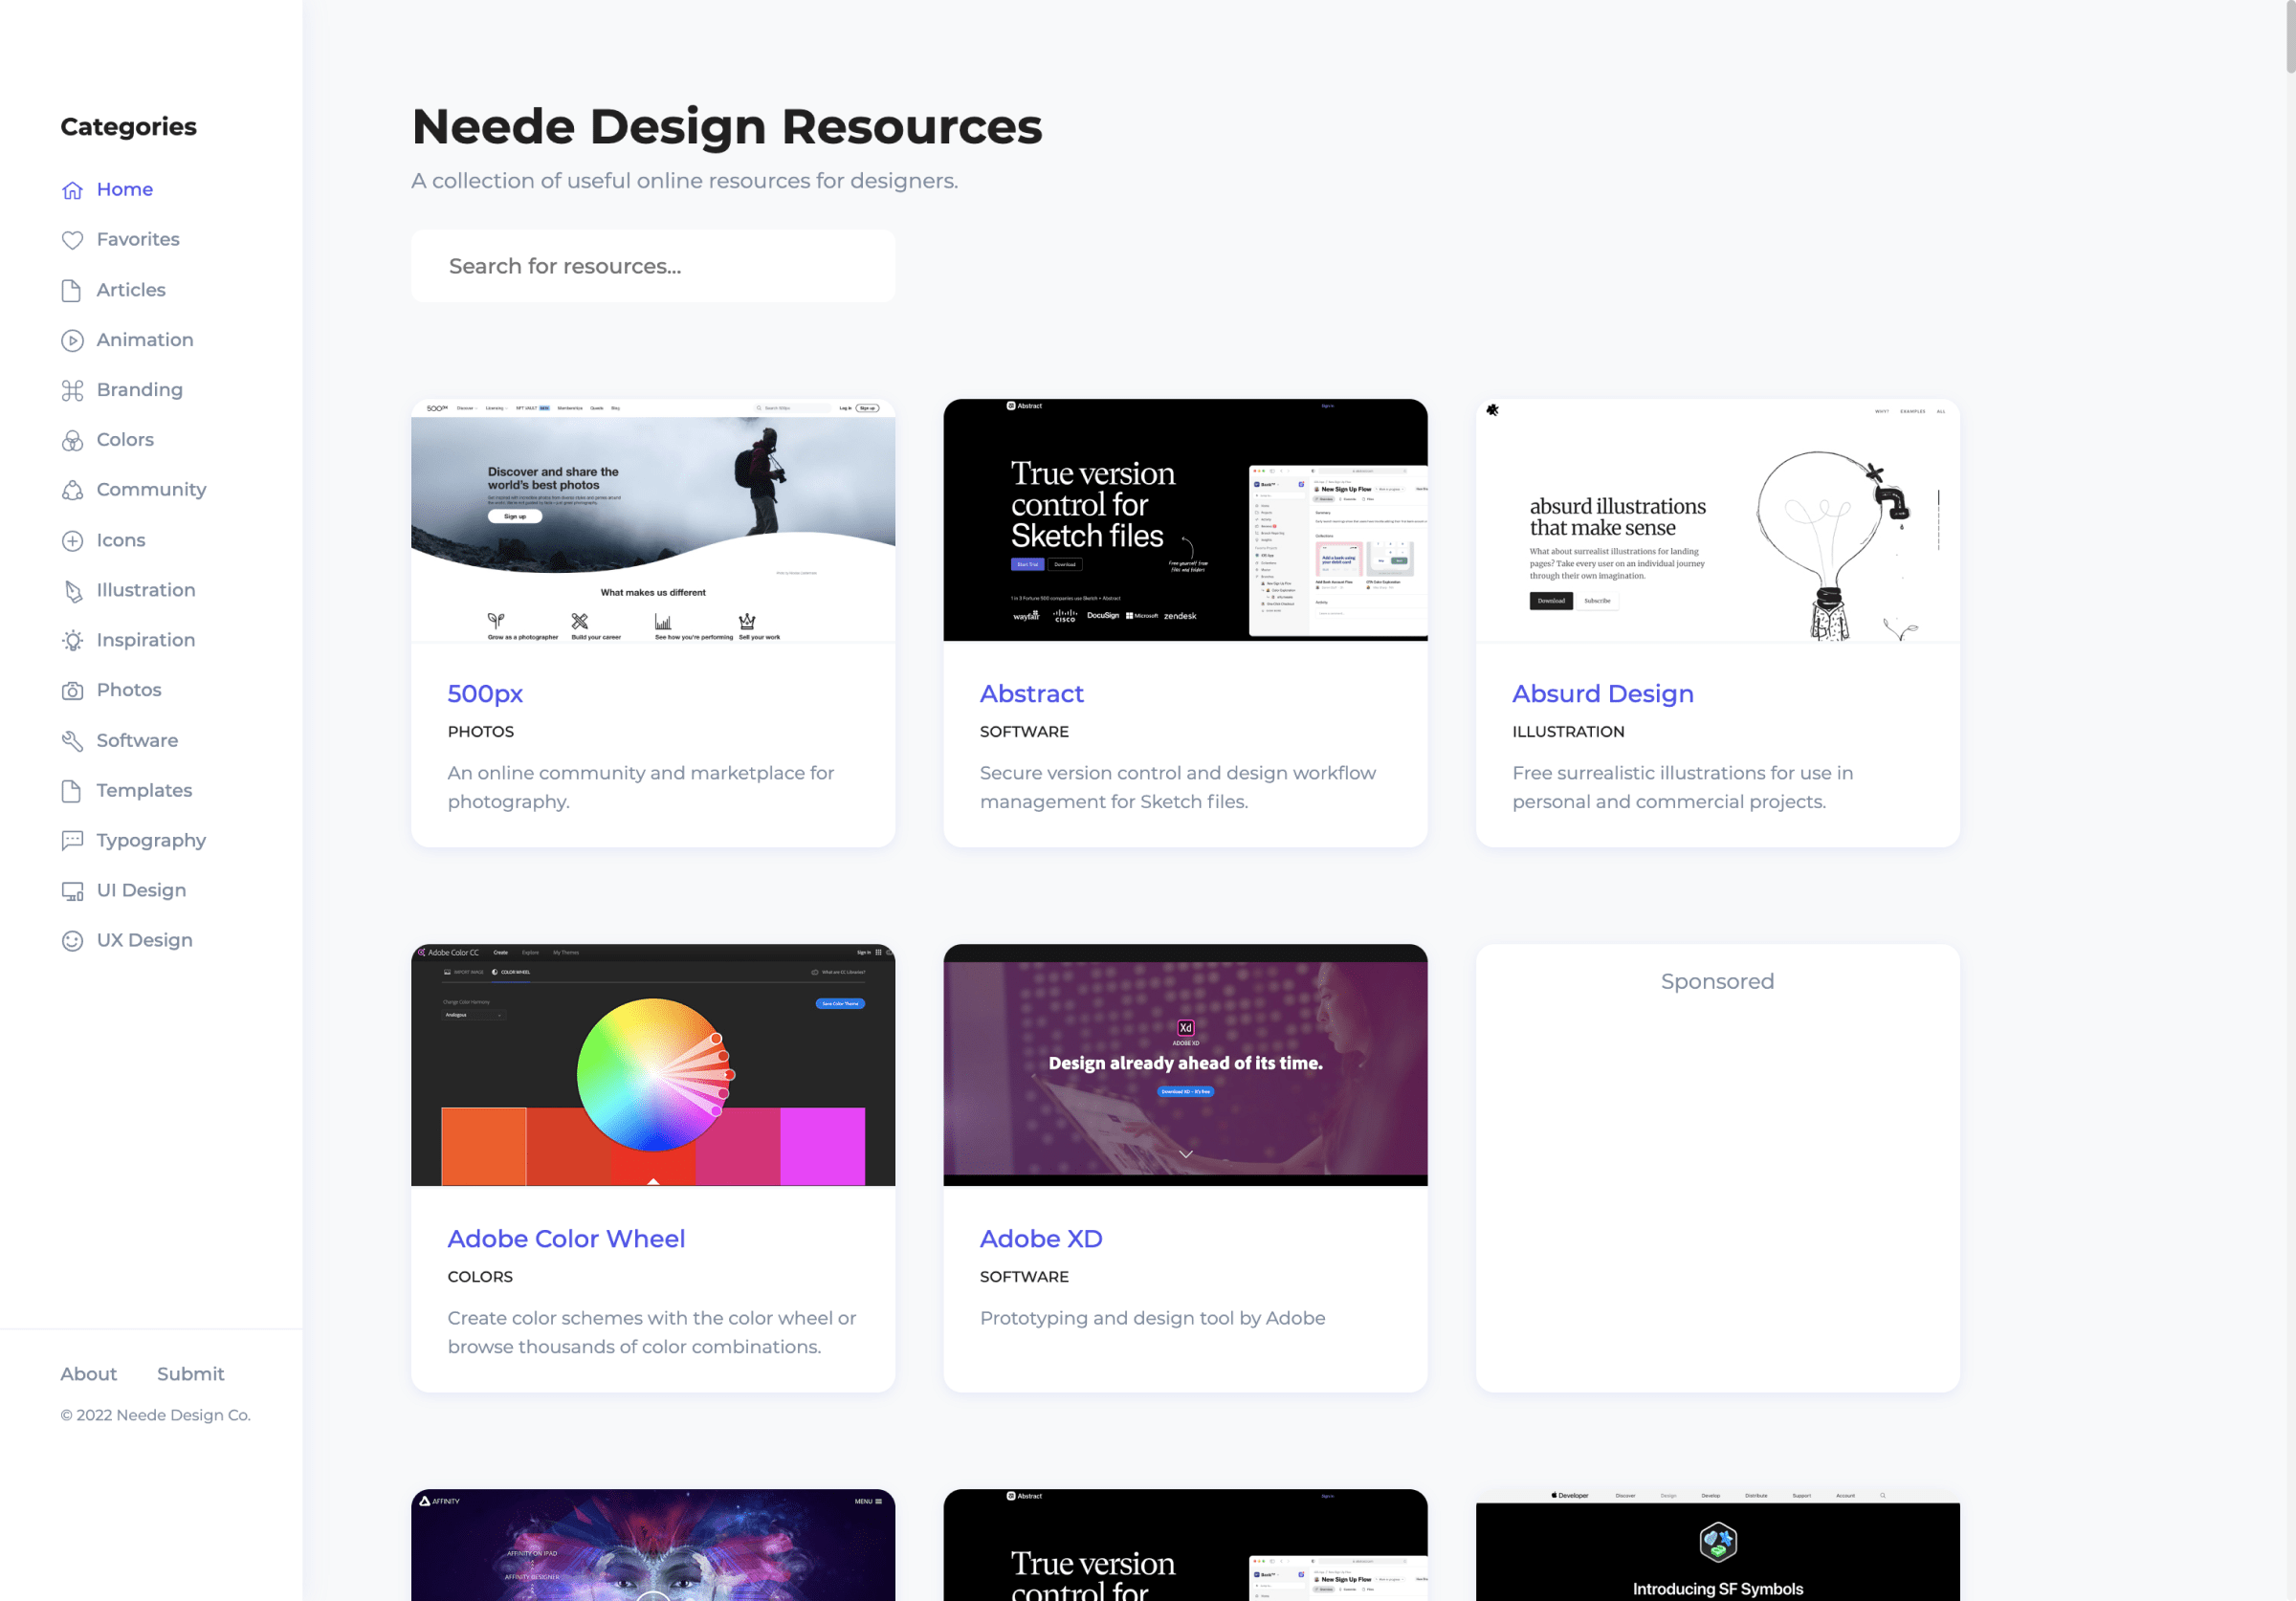Image resolution: width=2296 pixels, height=1601 pixels.
Task: Click the Templates file icon
Action: (72, 791)
